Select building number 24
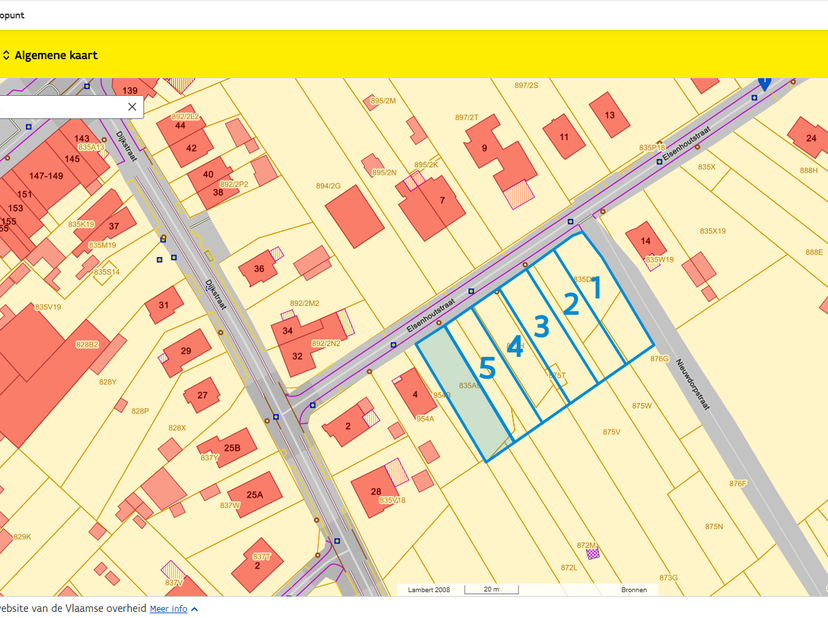The width and height of the screenshot is (828, 618). click(812, 138)
